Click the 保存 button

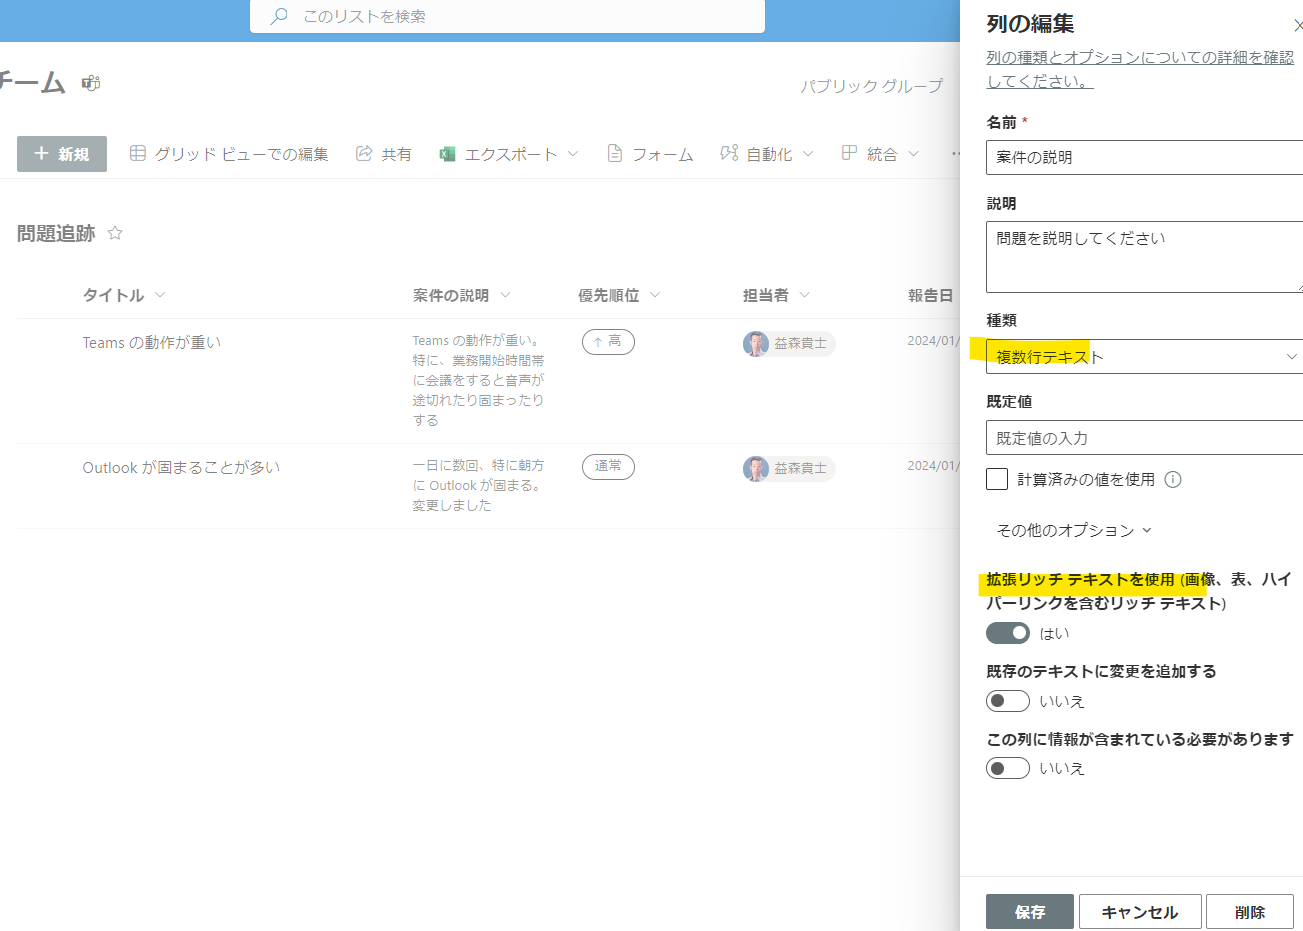pos(1030,912)
